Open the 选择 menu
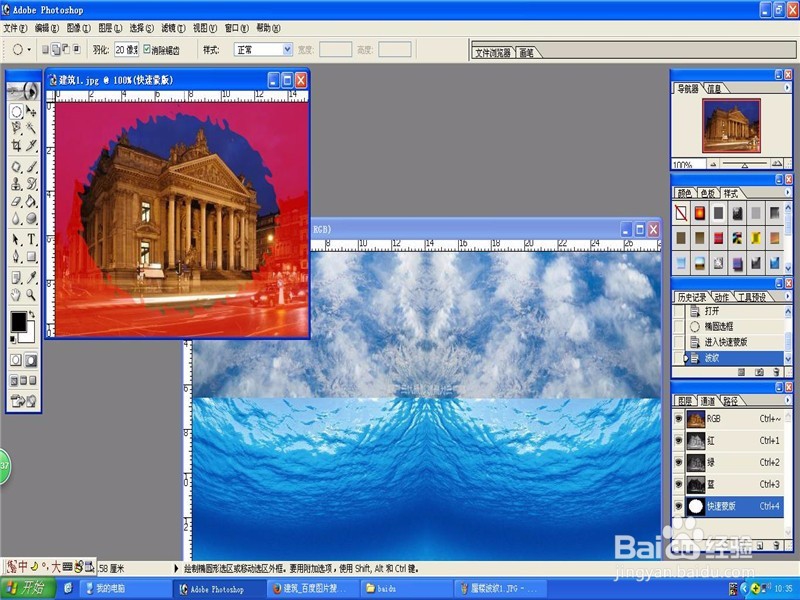Screen dimensions: 800x600 141,28
